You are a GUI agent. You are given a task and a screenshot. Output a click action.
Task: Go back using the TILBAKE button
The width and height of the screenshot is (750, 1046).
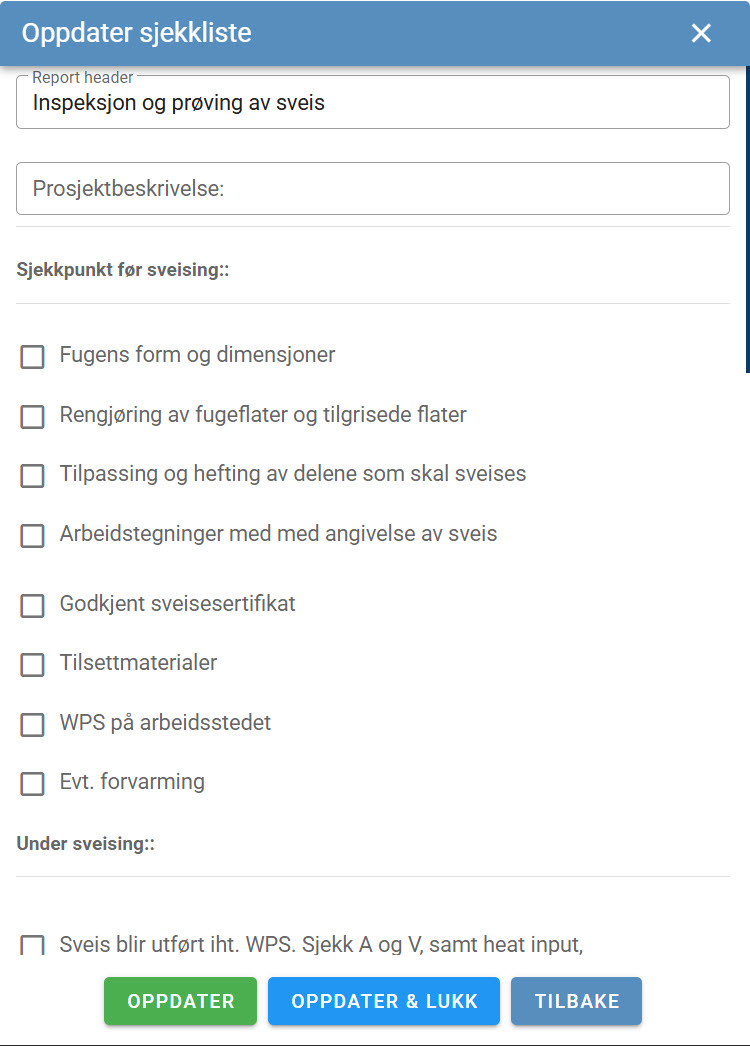point(576,1000)
